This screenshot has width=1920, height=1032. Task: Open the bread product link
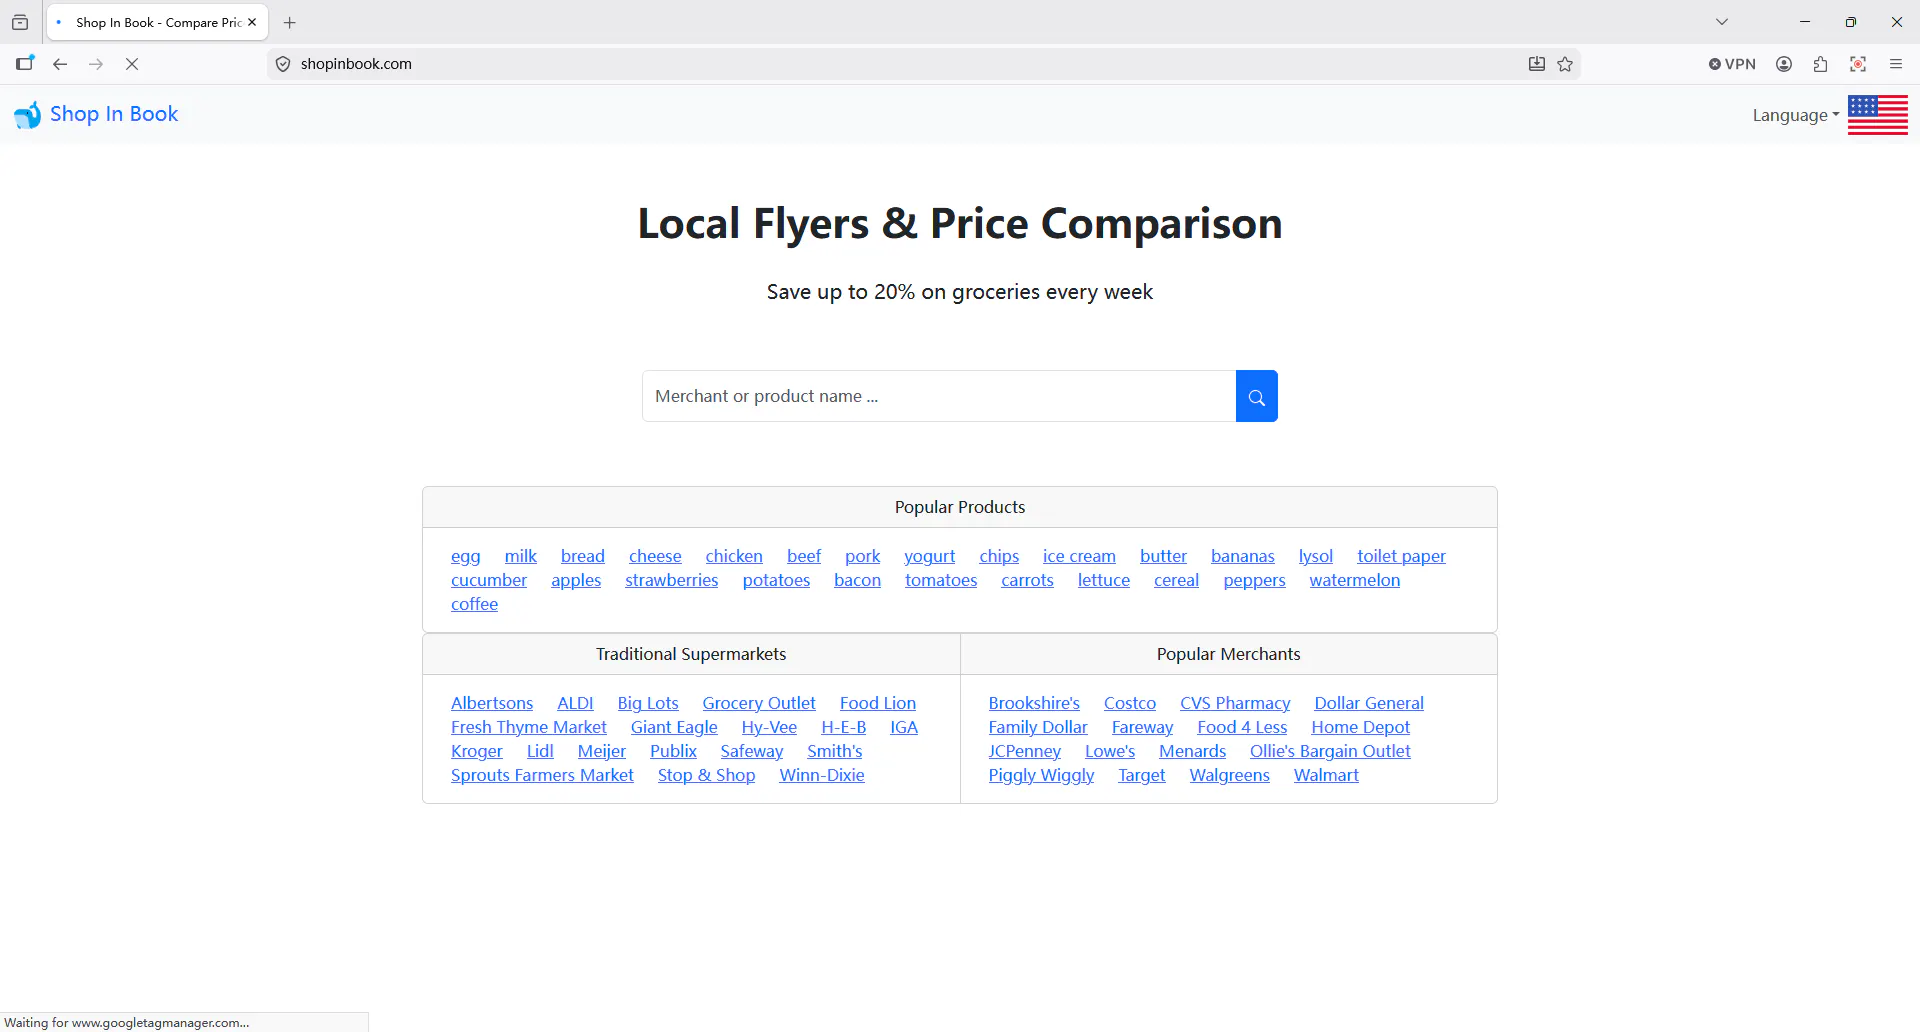coord(582,556)
